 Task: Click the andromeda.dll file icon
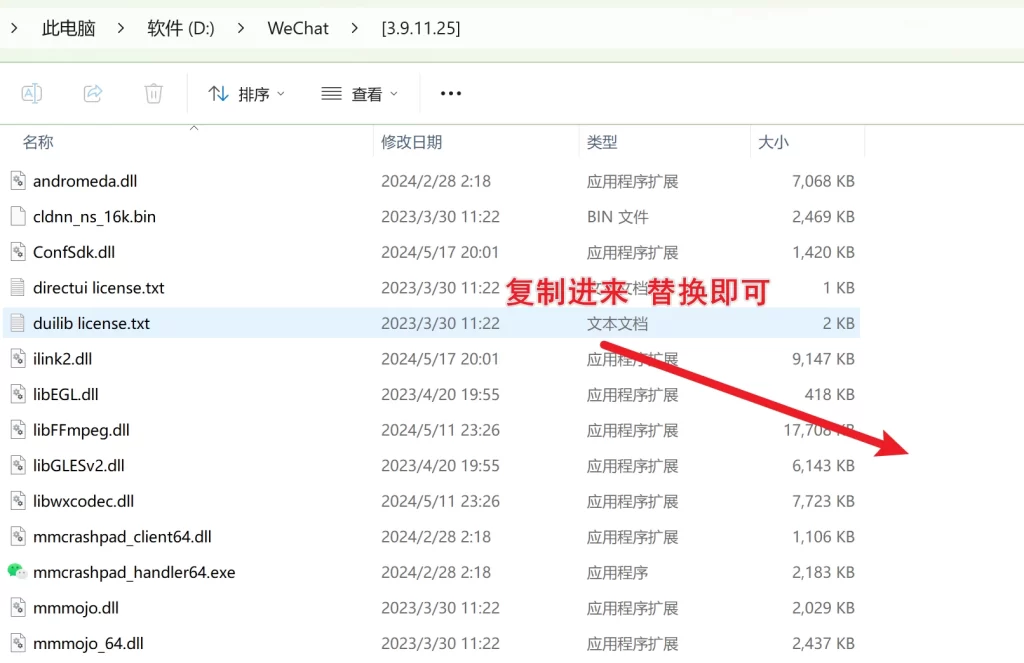(16, 181)
